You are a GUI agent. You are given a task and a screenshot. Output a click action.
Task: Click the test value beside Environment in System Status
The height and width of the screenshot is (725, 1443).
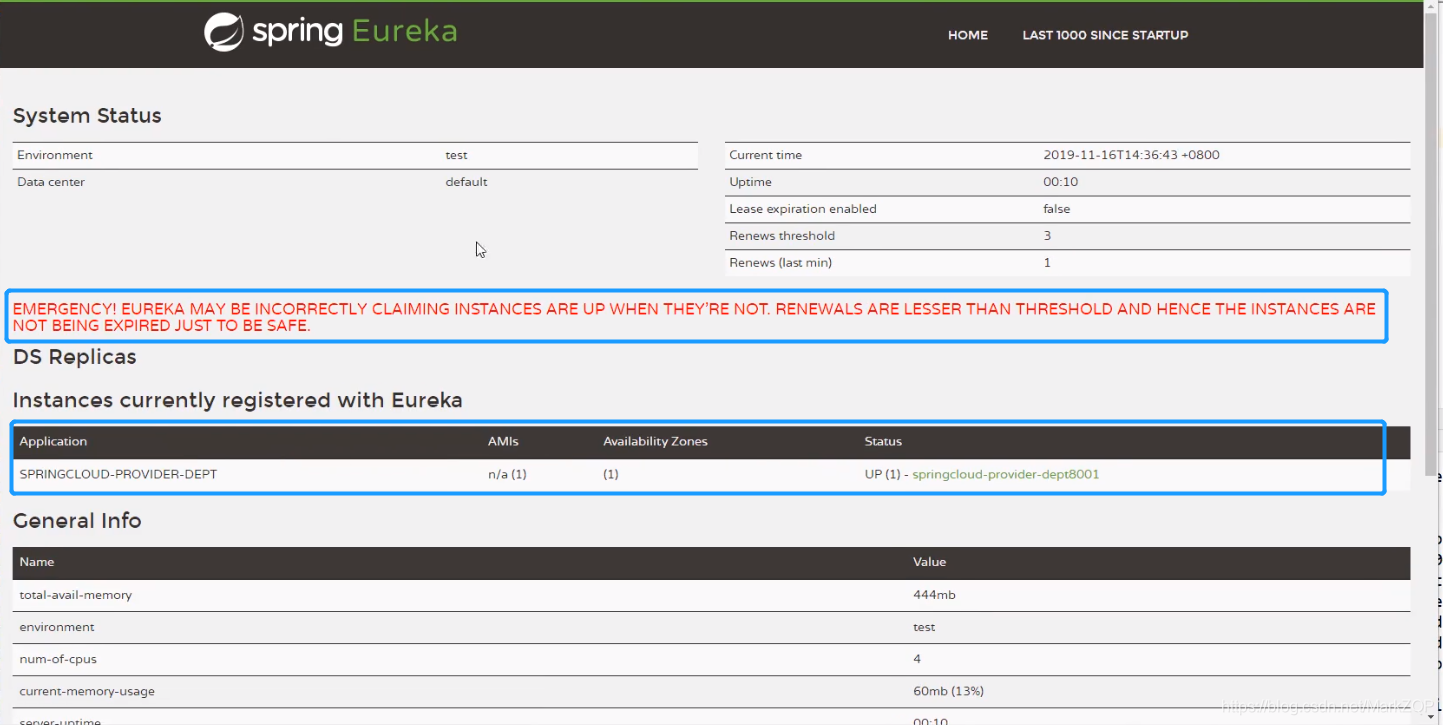[x=456, y=155]
